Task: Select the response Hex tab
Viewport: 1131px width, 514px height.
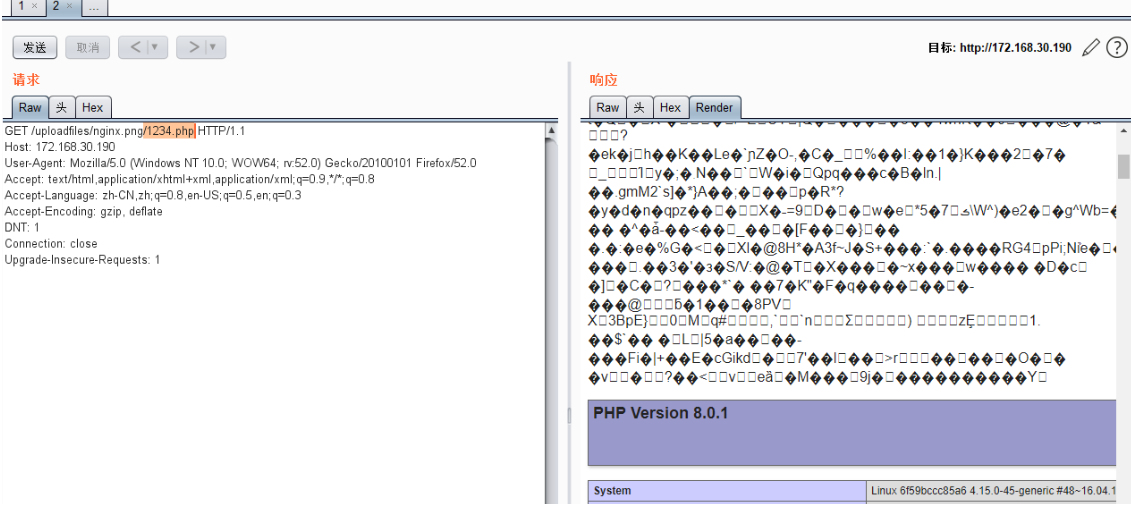Action: (670, 107)
